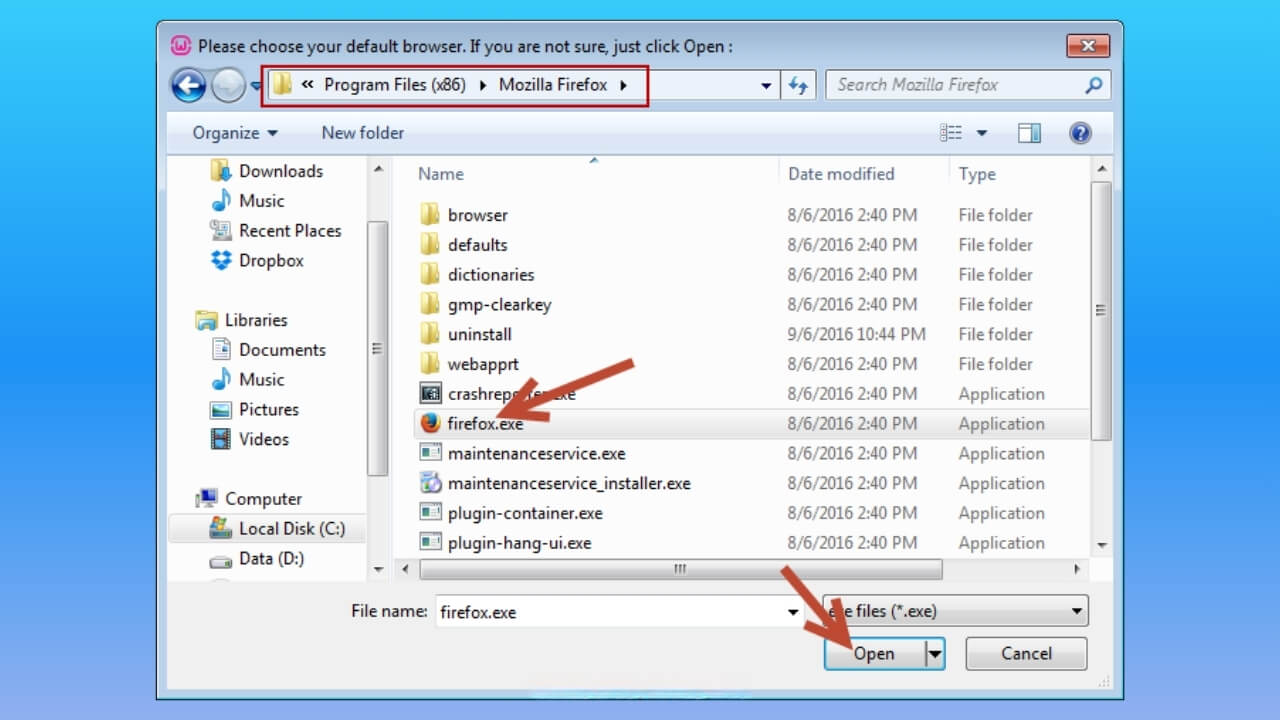The image size is (1280, 720).
Task: Click the double chevron in the address bar
Action: point(309,85)
